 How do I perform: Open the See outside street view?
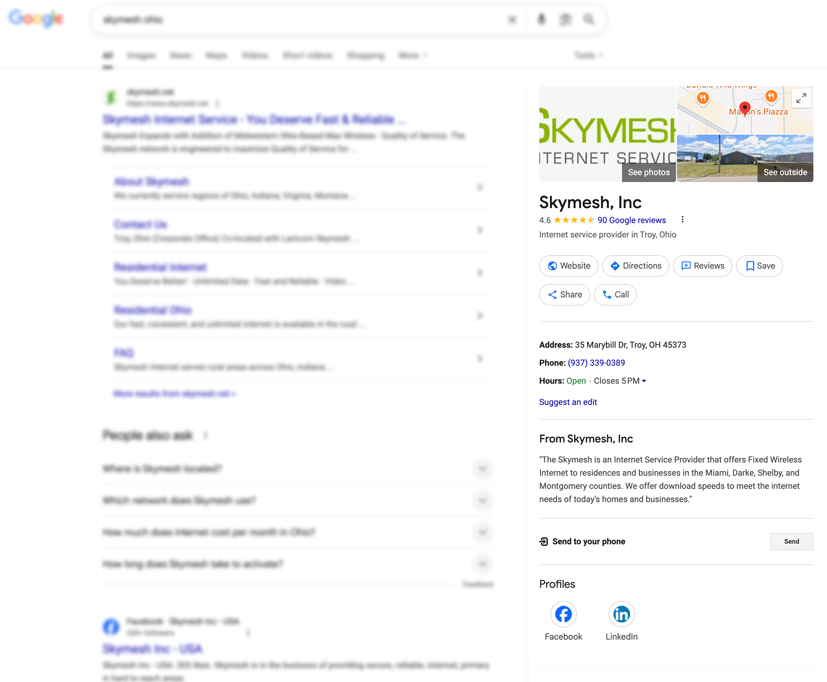745,158
